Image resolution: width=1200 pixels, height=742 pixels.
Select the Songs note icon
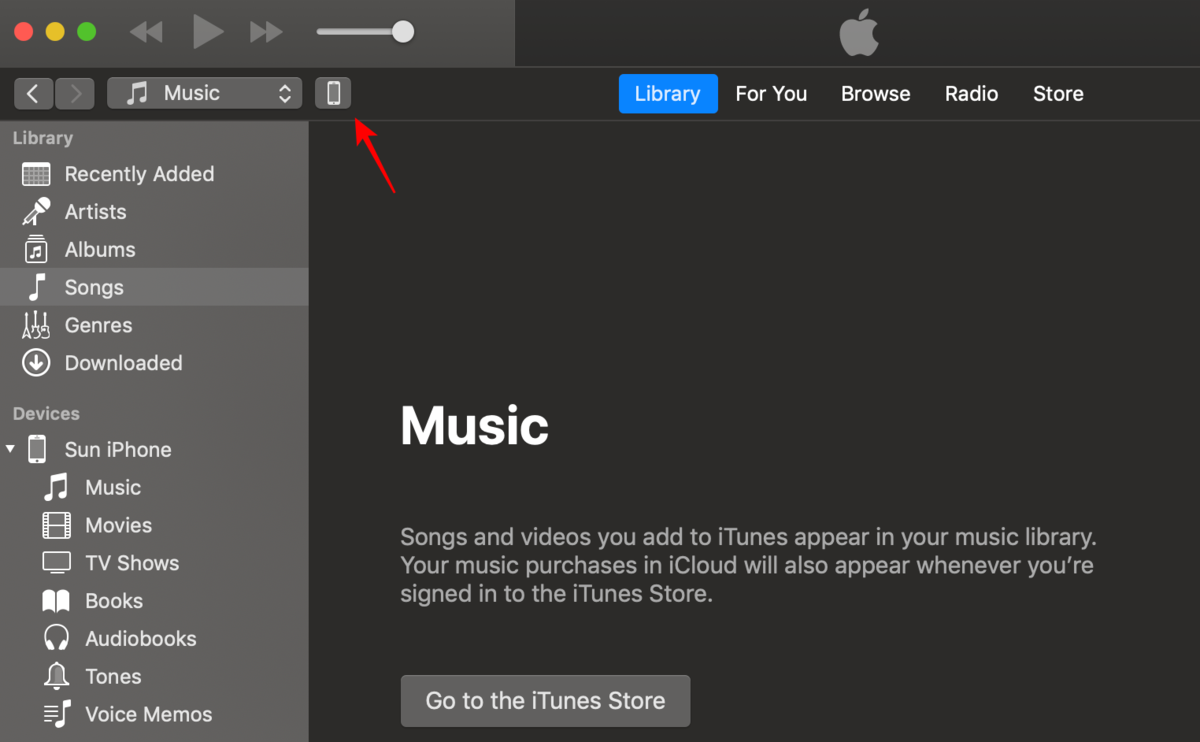pyautogui.click(x=36, y=287)
